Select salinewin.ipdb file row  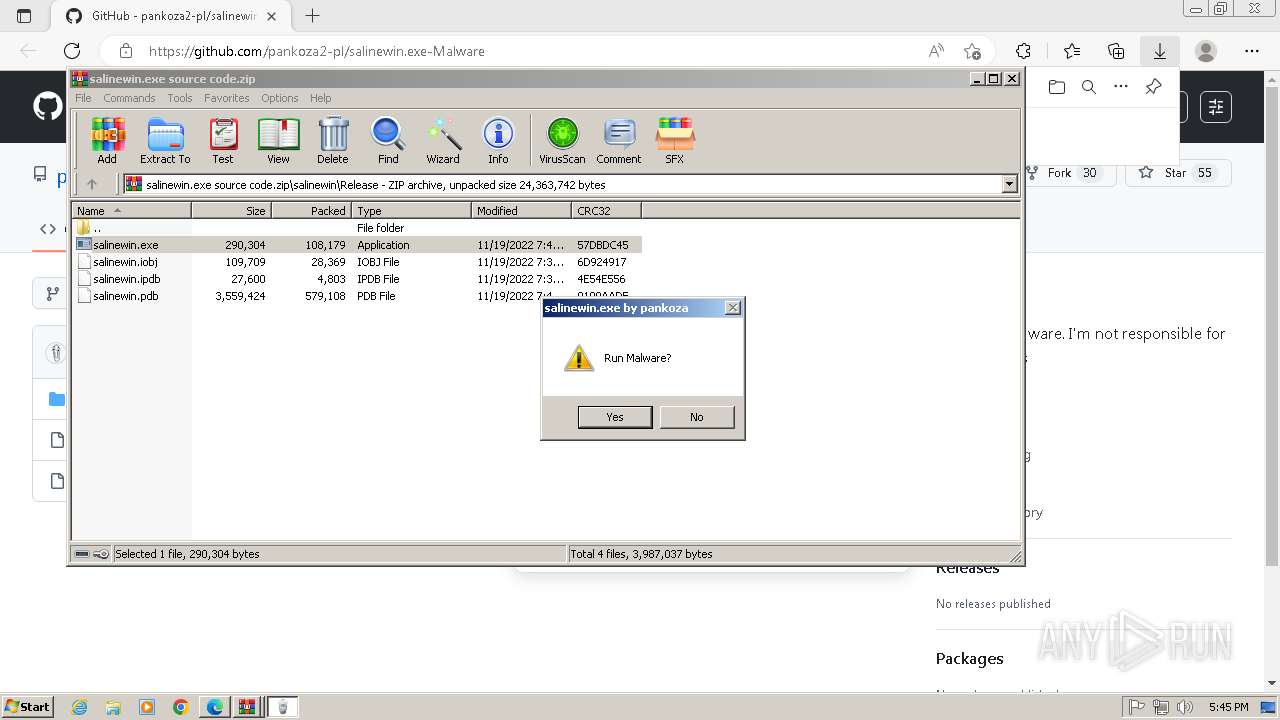(x=357, y=279)
